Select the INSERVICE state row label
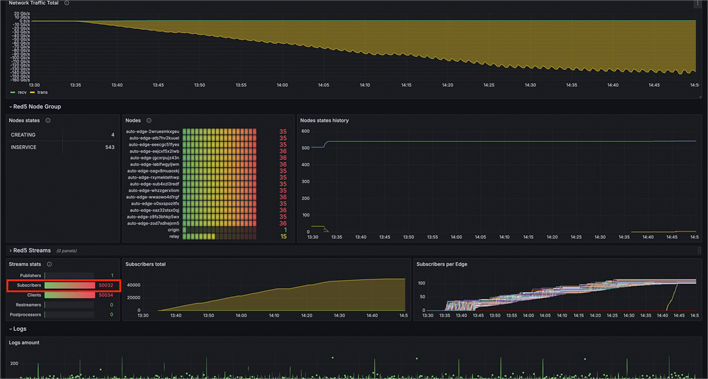Screen dimensions: 708x379 tap(23, 147)
